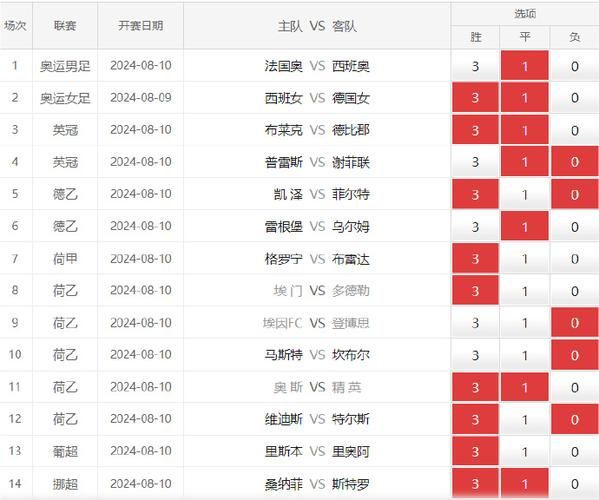Deselect win (3) for 布莱克 VS 德比郡

pyautogui.click(x=475, y=130)
